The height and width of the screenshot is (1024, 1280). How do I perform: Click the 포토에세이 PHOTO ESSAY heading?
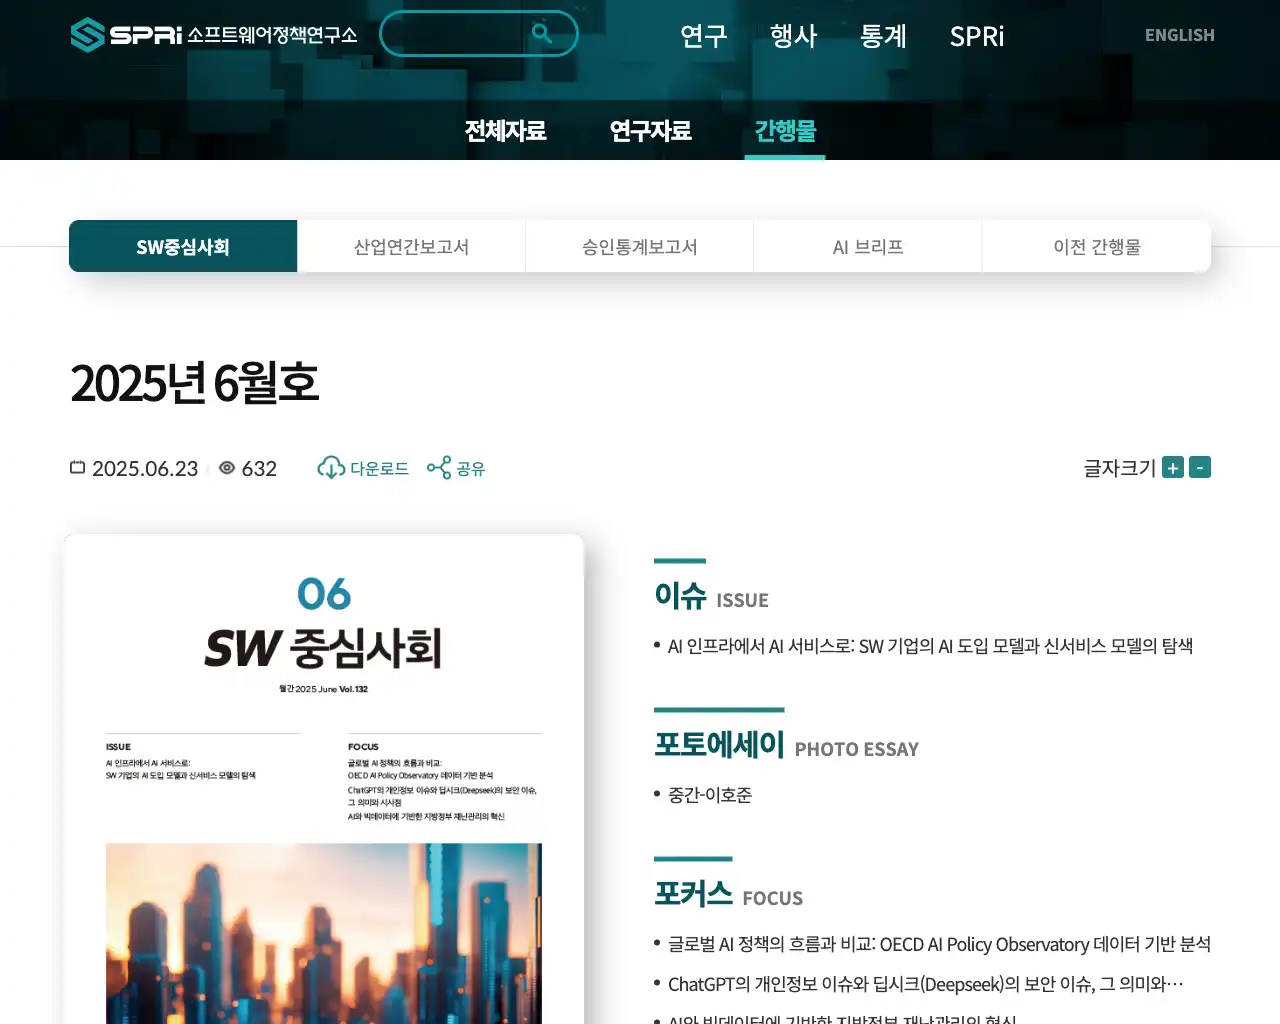tap(786, 745)
